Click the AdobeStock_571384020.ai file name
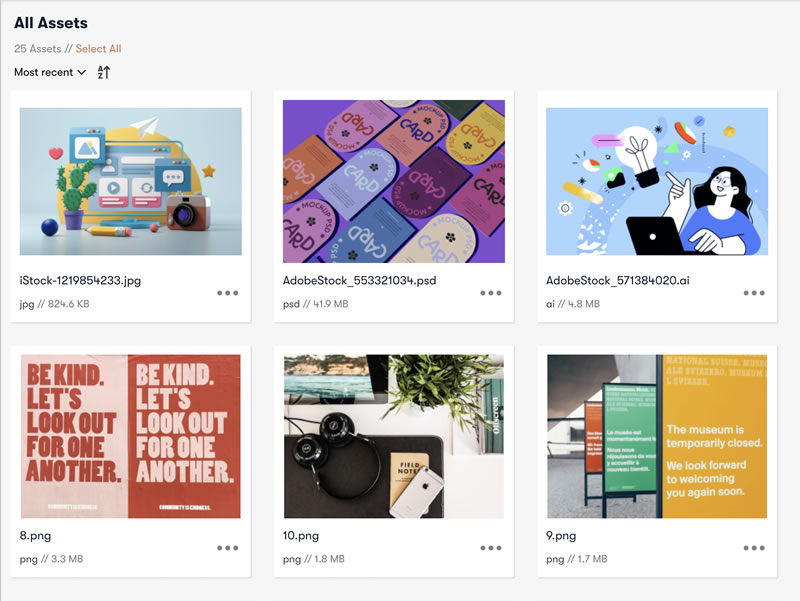Screen dimensions: 800x601 click(x=618, y=281)
